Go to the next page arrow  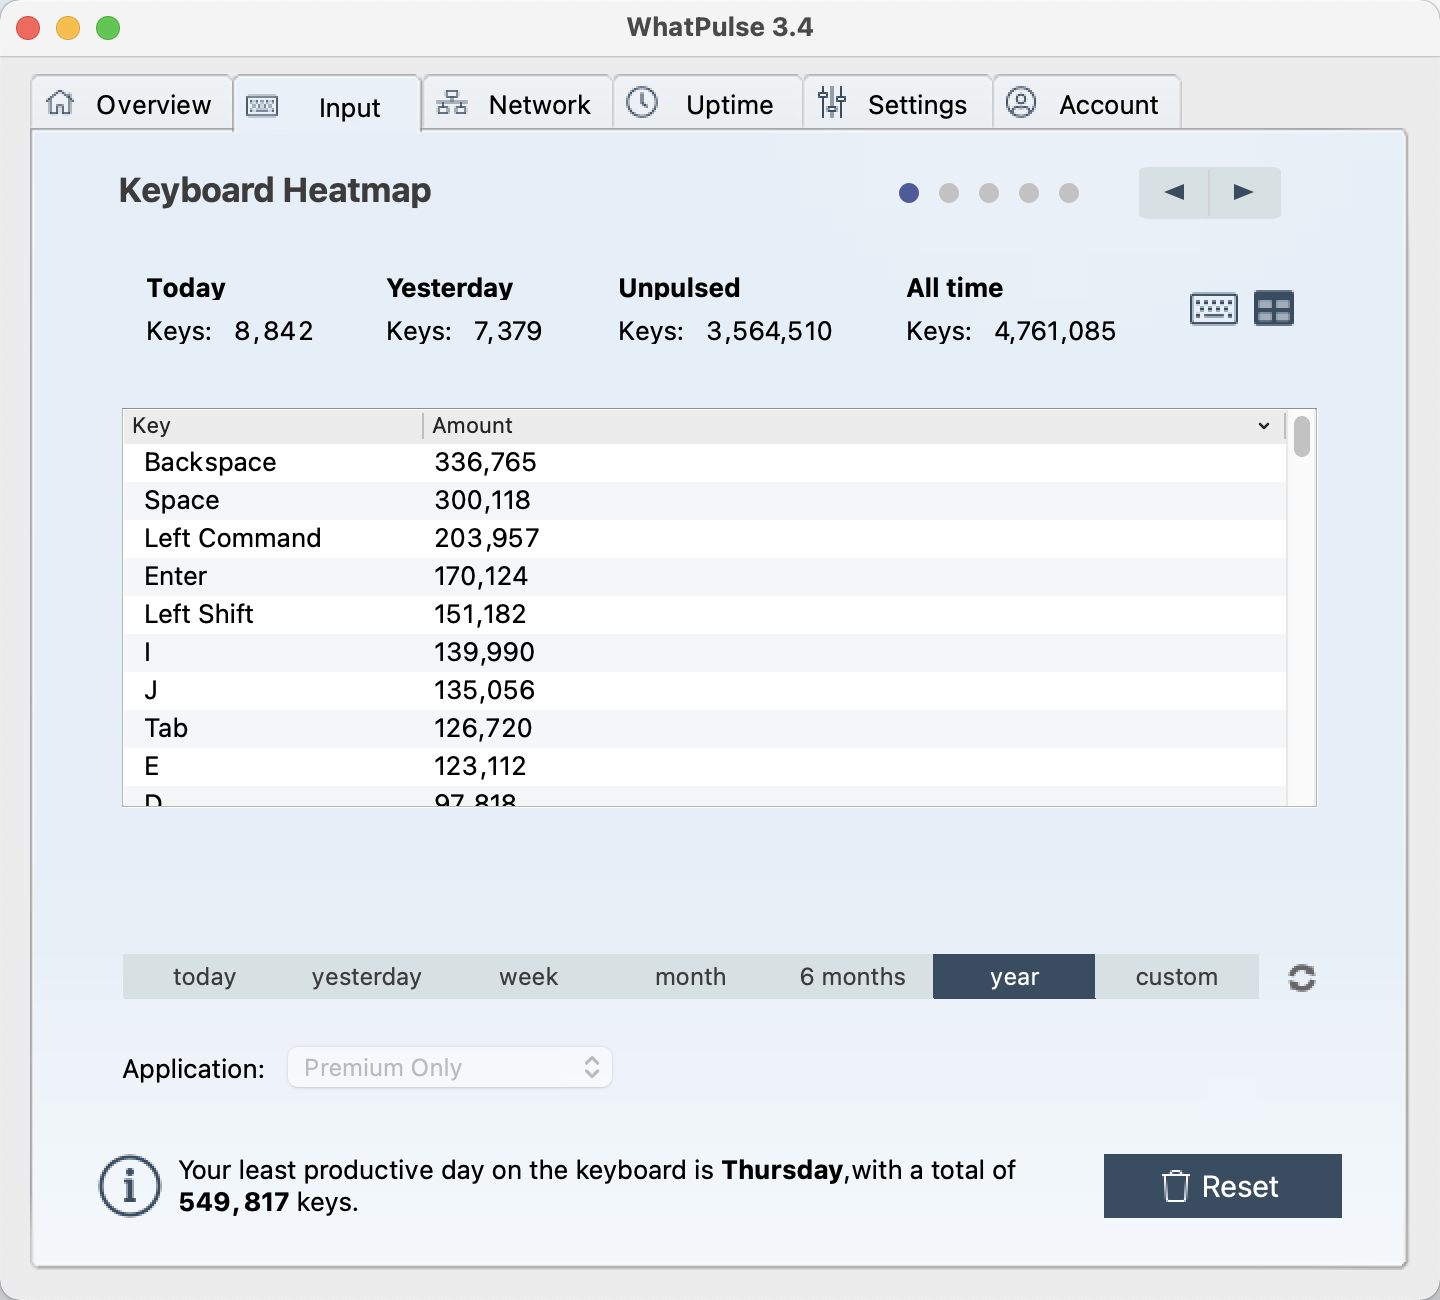[x=1244, y=192]
